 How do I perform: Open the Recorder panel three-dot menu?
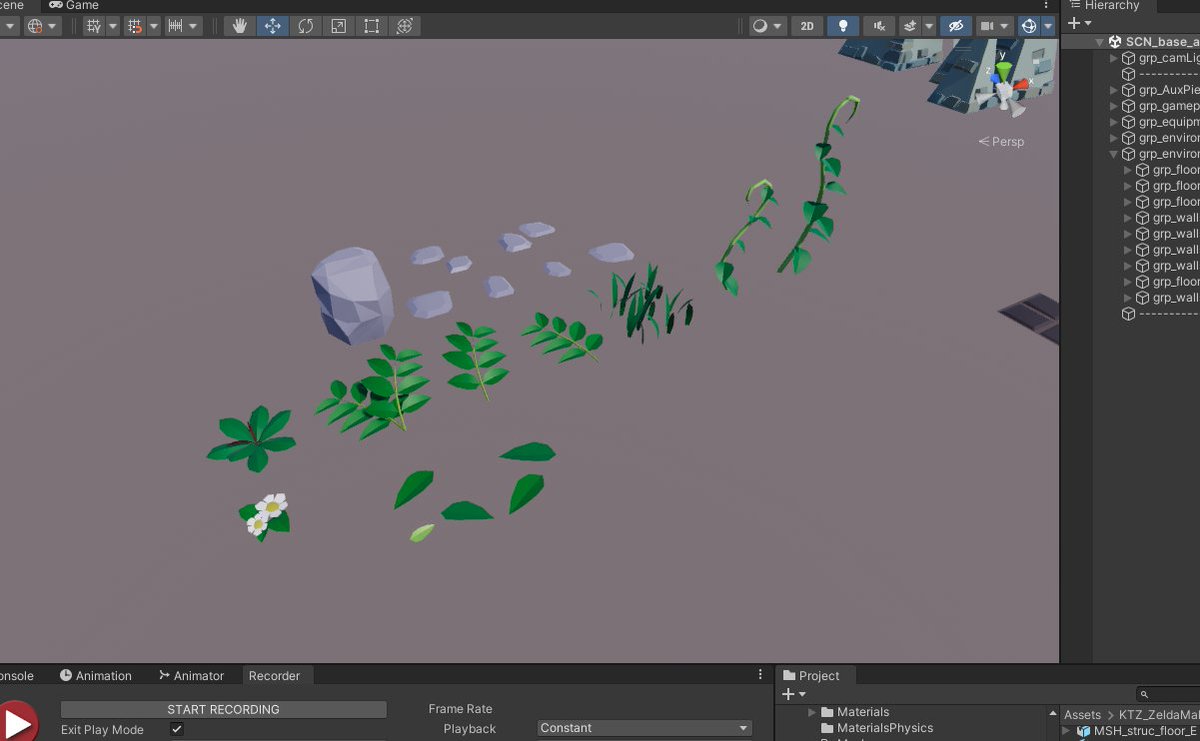tap(760, 675)
